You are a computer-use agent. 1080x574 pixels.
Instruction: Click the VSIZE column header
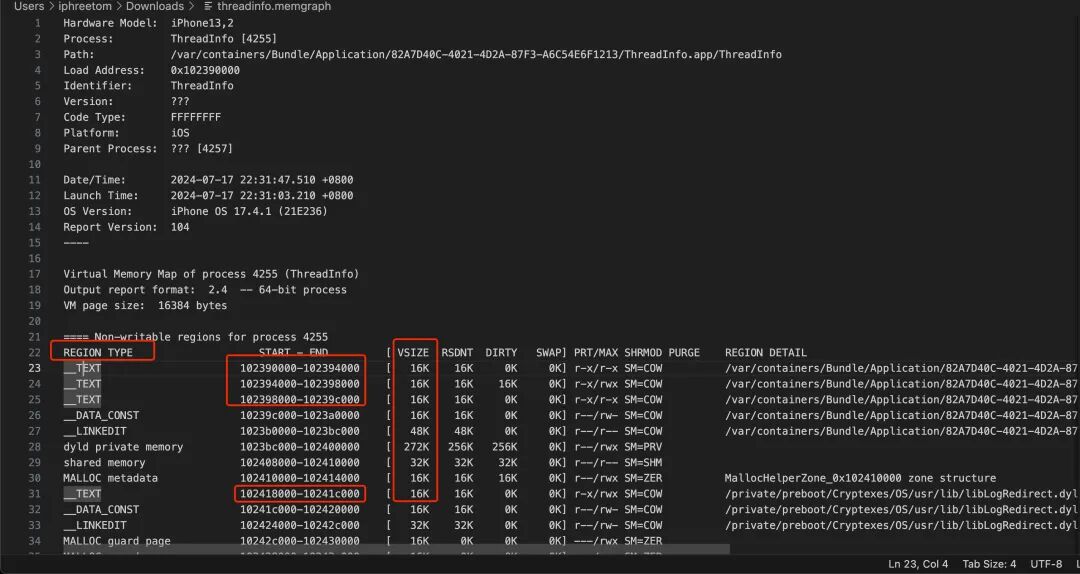click(x=413, y=353)
